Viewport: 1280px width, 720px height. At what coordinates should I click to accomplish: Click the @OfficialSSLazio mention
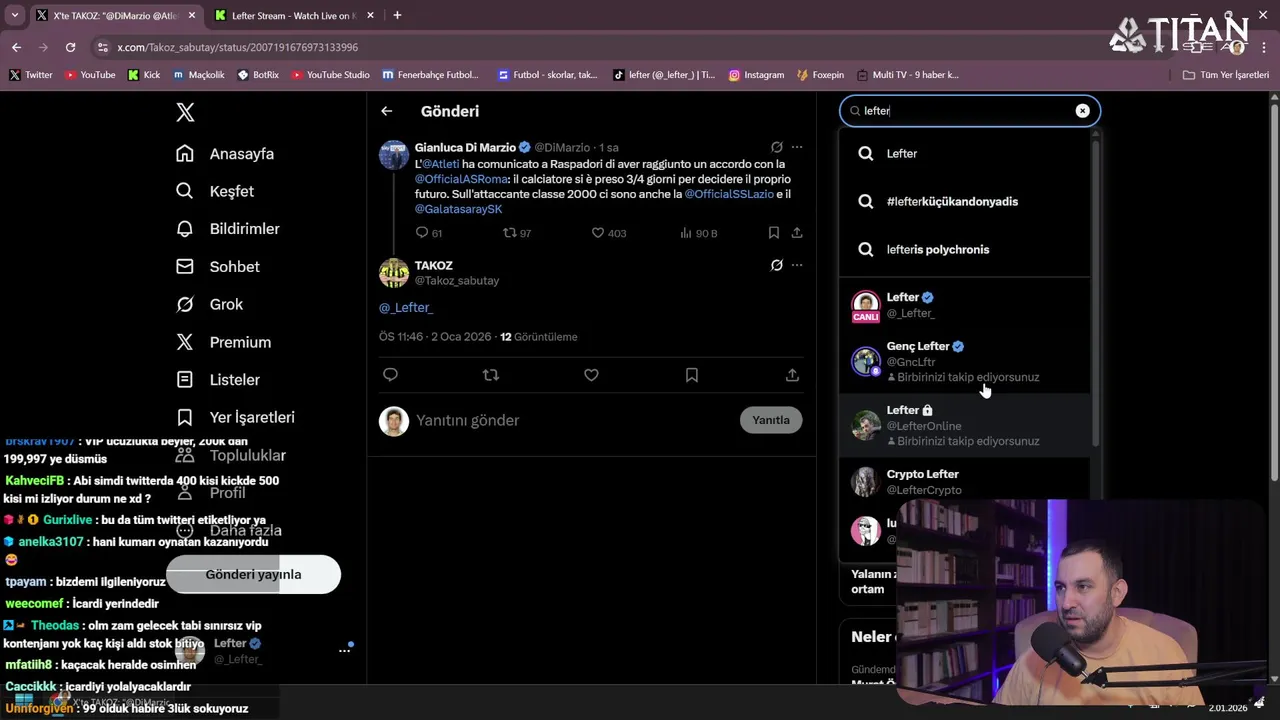point(729,194)
